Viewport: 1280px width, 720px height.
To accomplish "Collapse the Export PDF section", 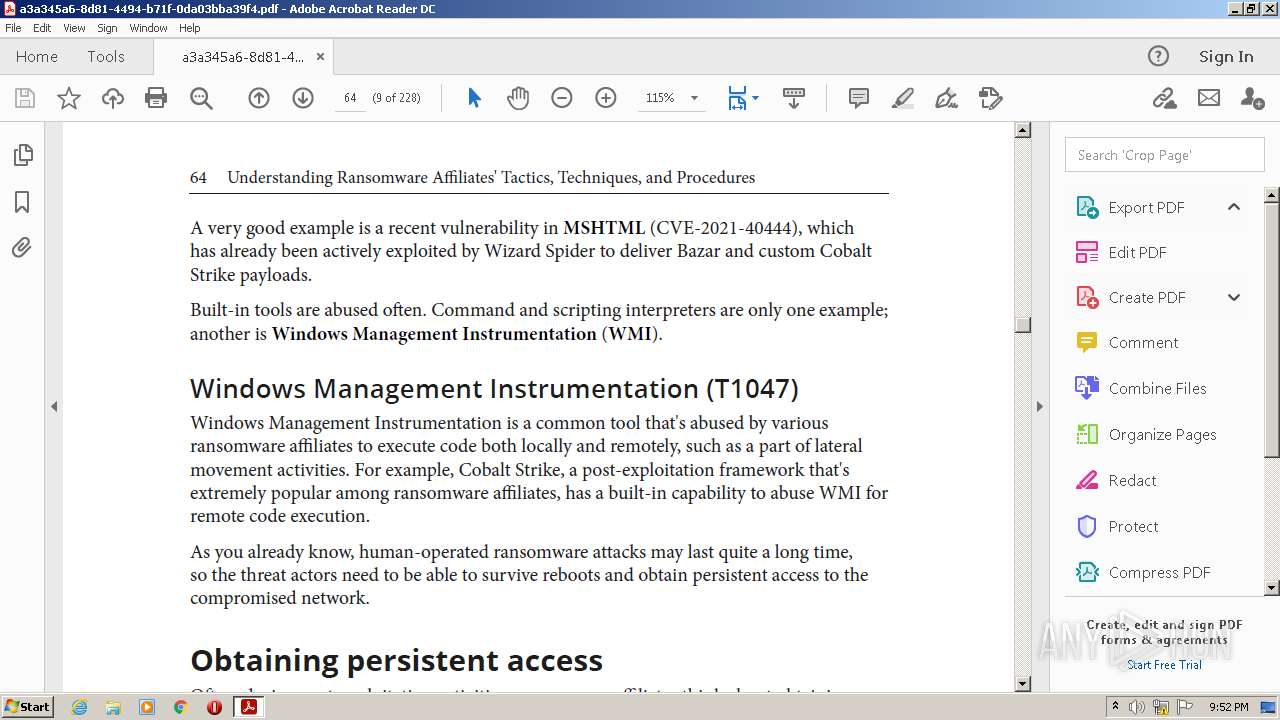I will pos(1234,207).
